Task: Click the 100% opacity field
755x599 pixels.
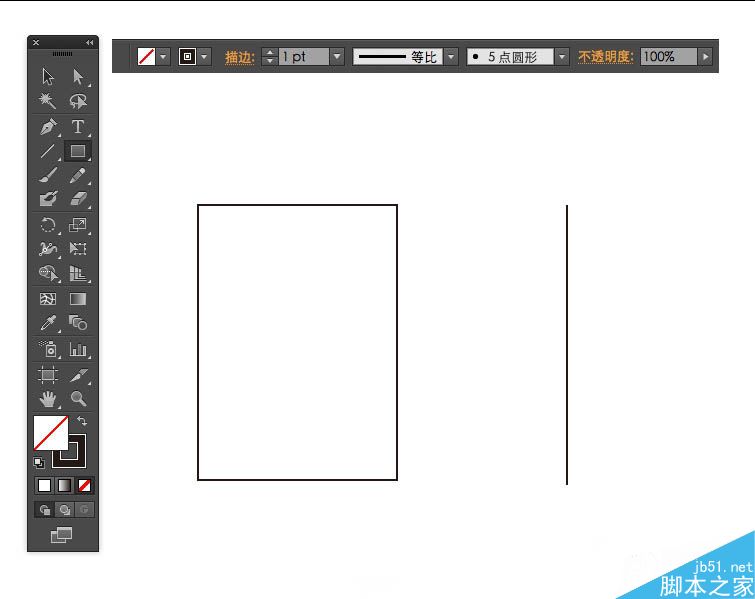Action: [x=669, y=56]
